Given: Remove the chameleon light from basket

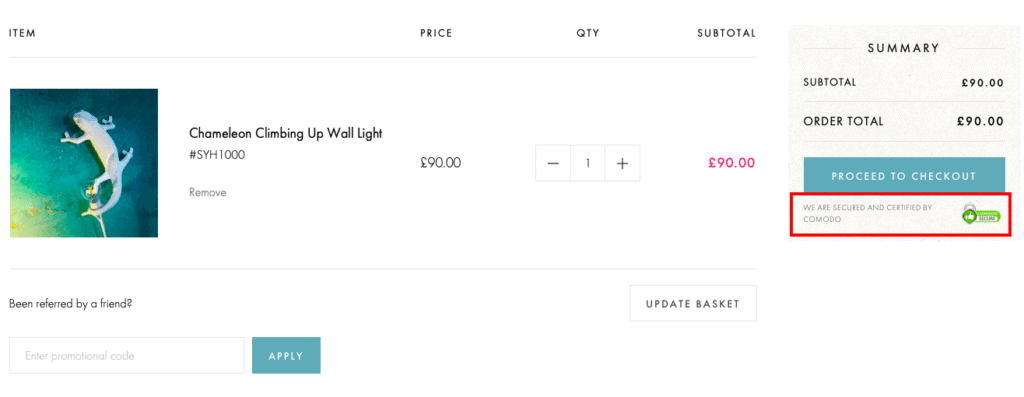Looking at the screenshot, I should (x=208, y=193).
